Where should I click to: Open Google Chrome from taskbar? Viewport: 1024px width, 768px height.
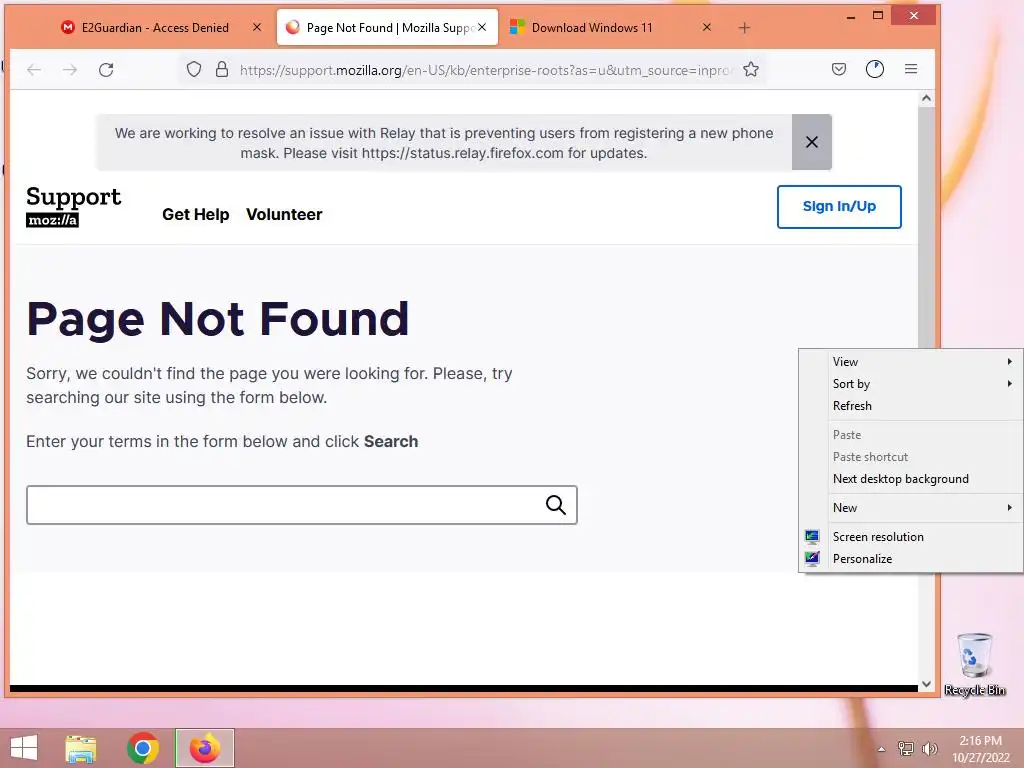(143, 748)
